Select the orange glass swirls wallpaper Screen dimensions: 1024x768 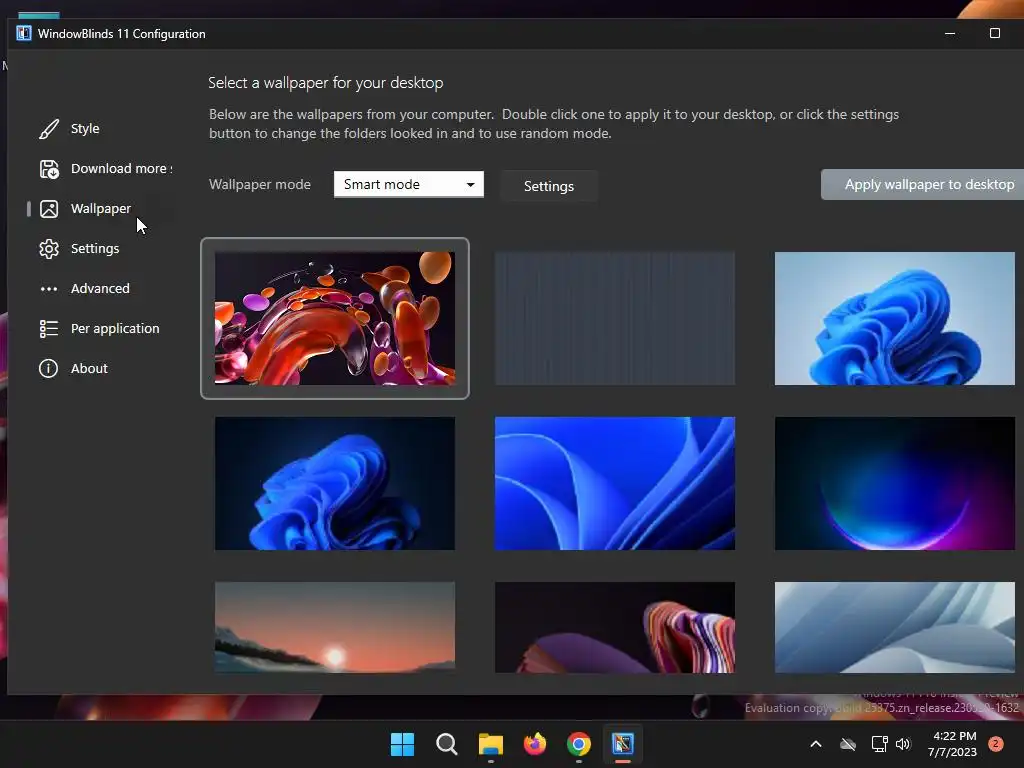(335, 318)
